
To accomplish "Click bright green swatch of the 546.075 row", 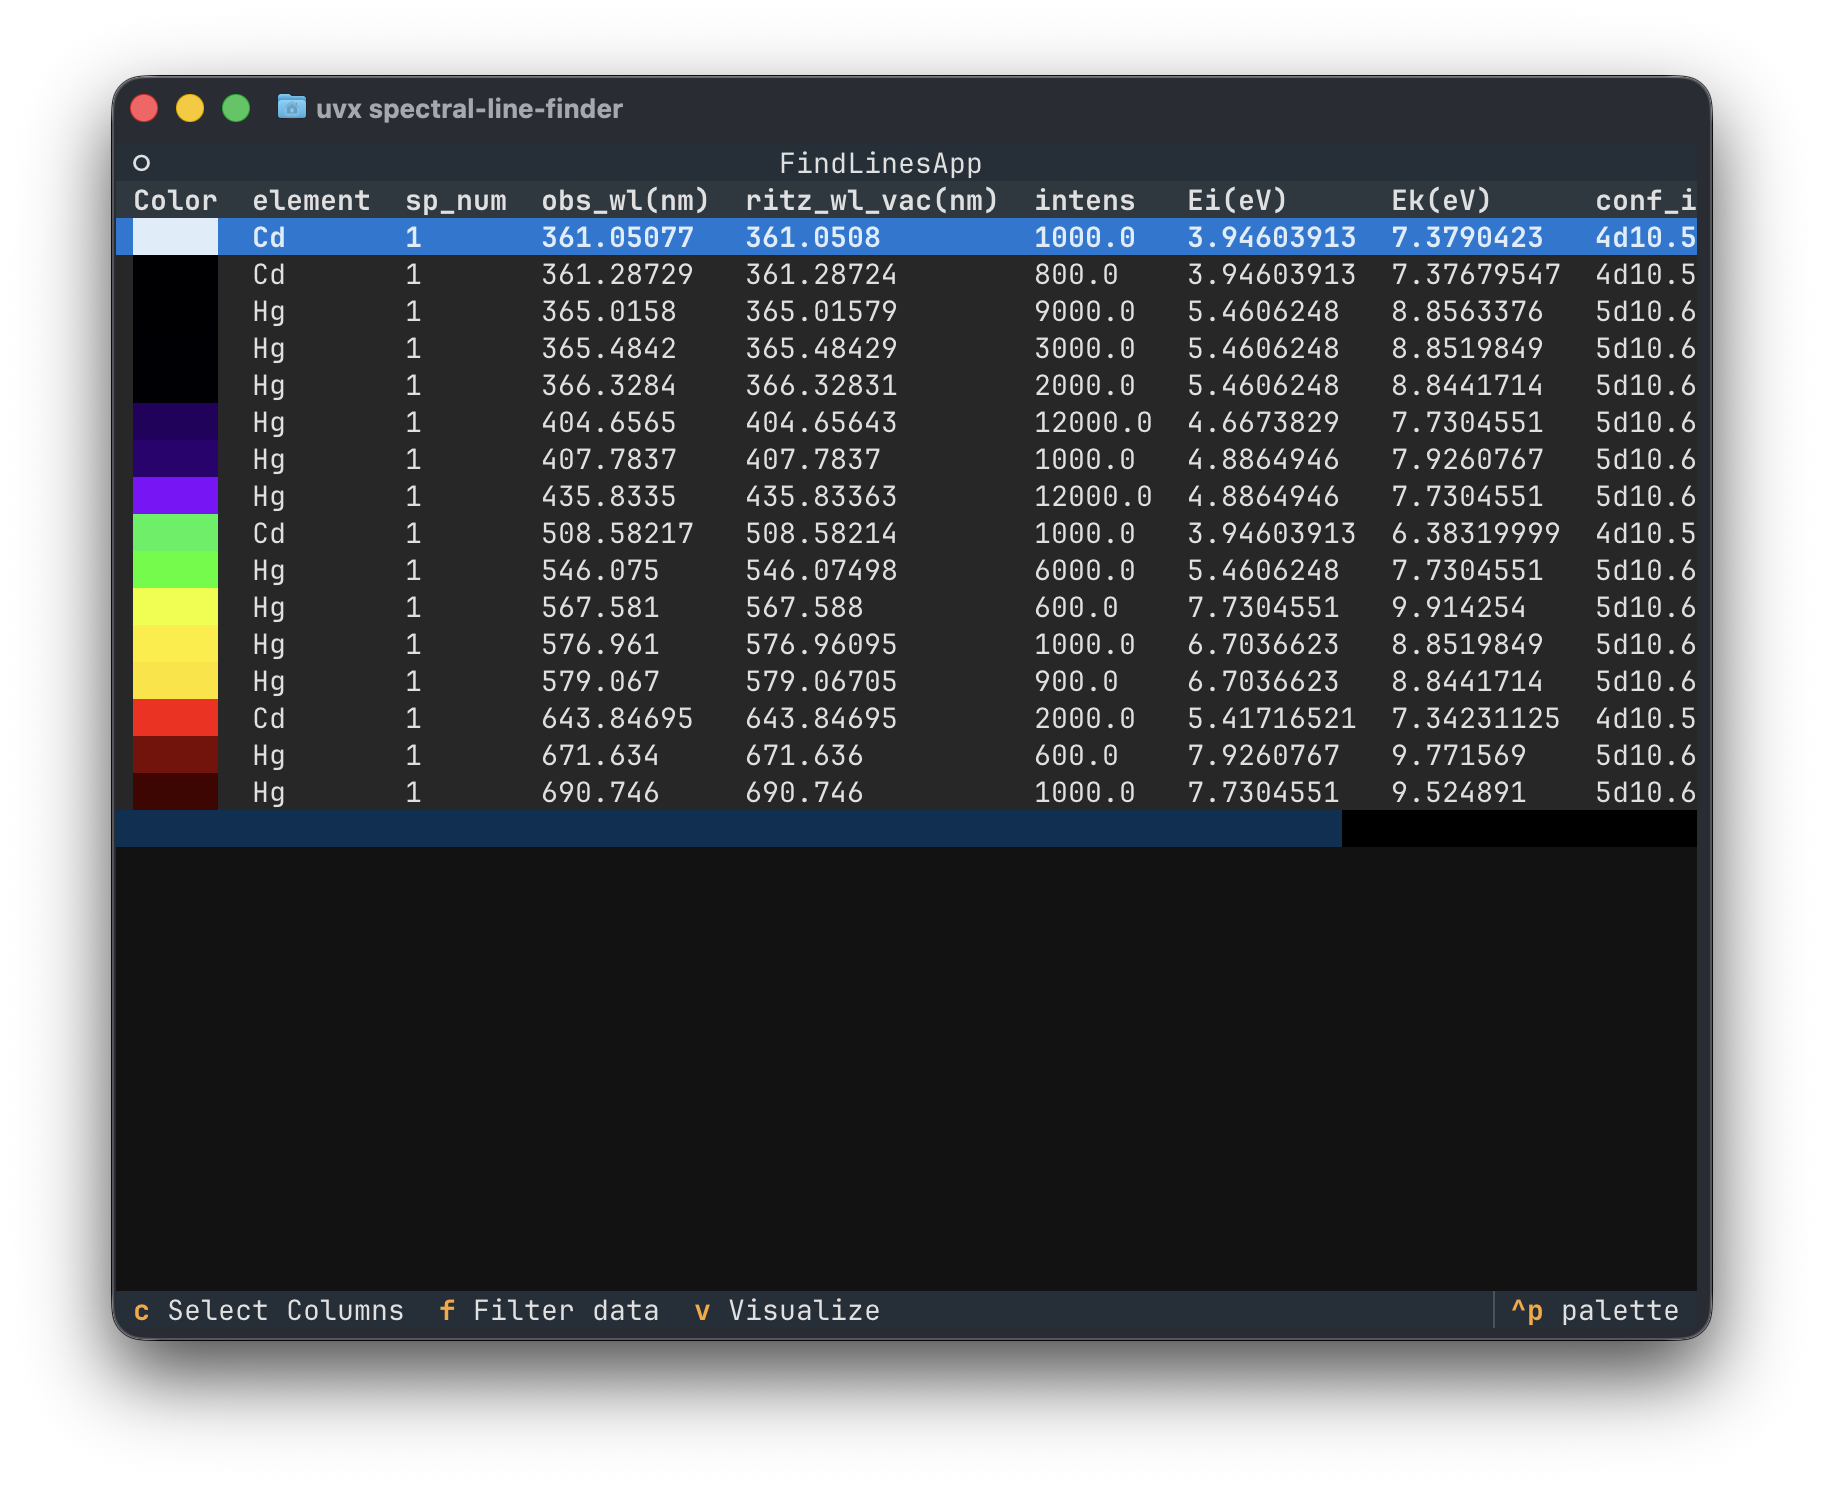I will [x=175, y=570].
